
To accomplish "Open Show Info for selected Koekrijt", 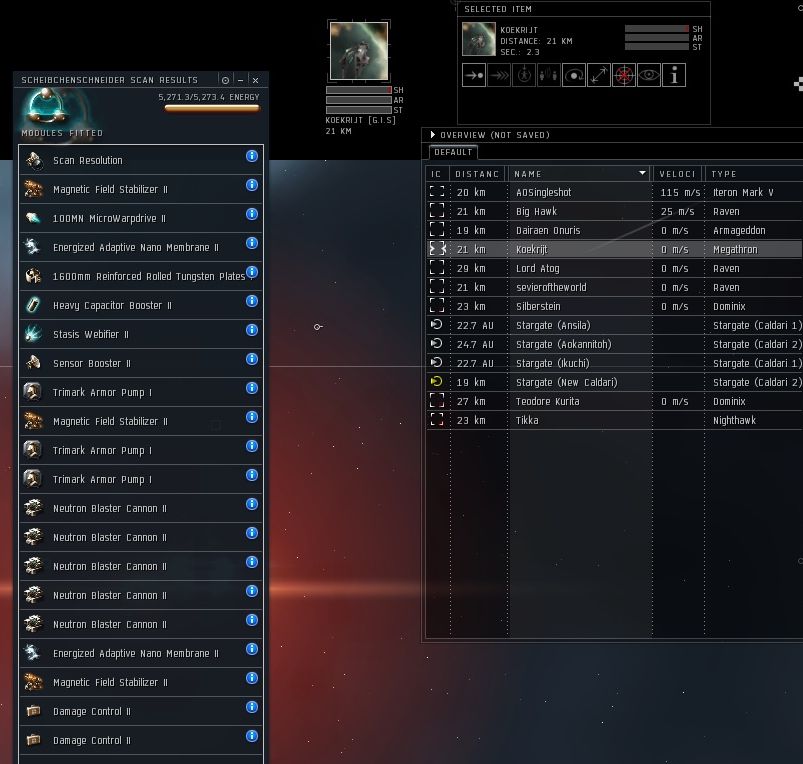I will [x=674, y=75].
